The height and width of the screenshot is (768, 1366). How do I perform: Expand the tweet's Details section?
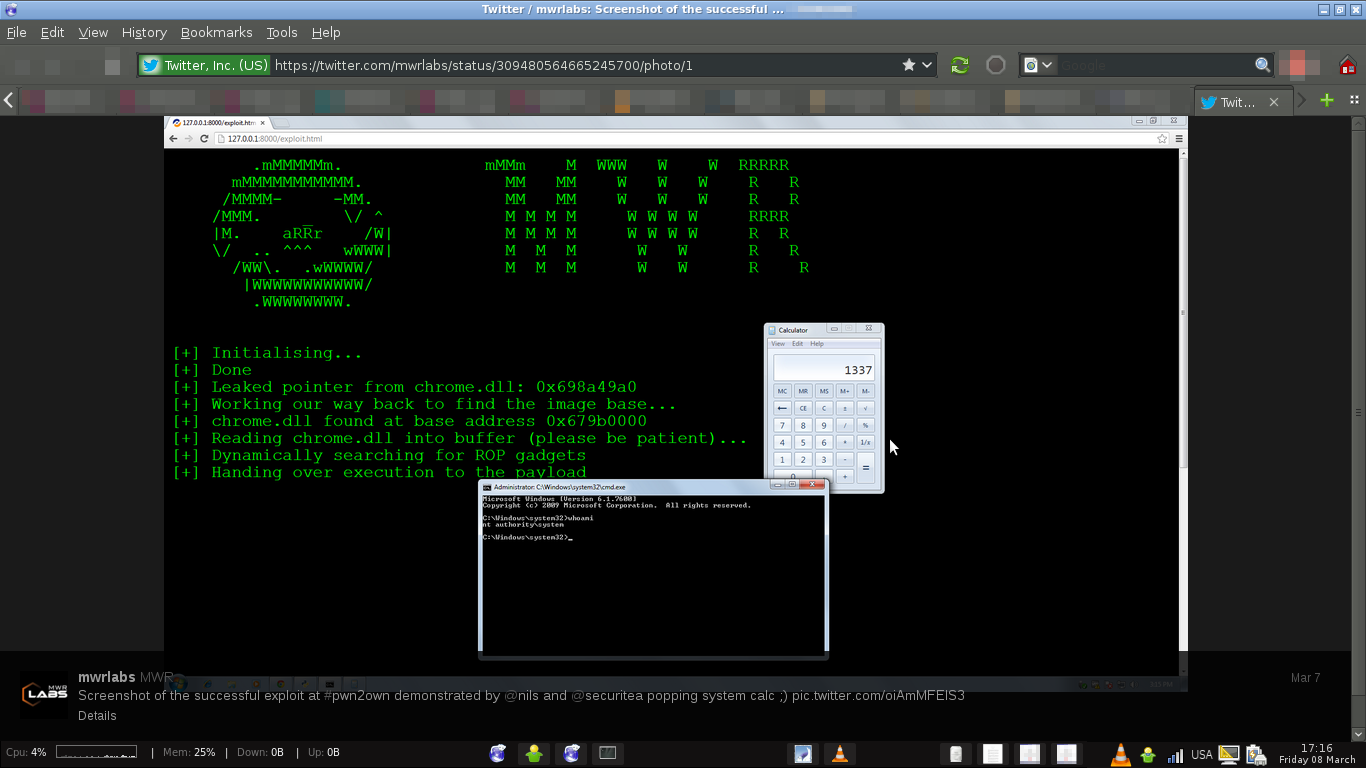click(x=97, y=715)
